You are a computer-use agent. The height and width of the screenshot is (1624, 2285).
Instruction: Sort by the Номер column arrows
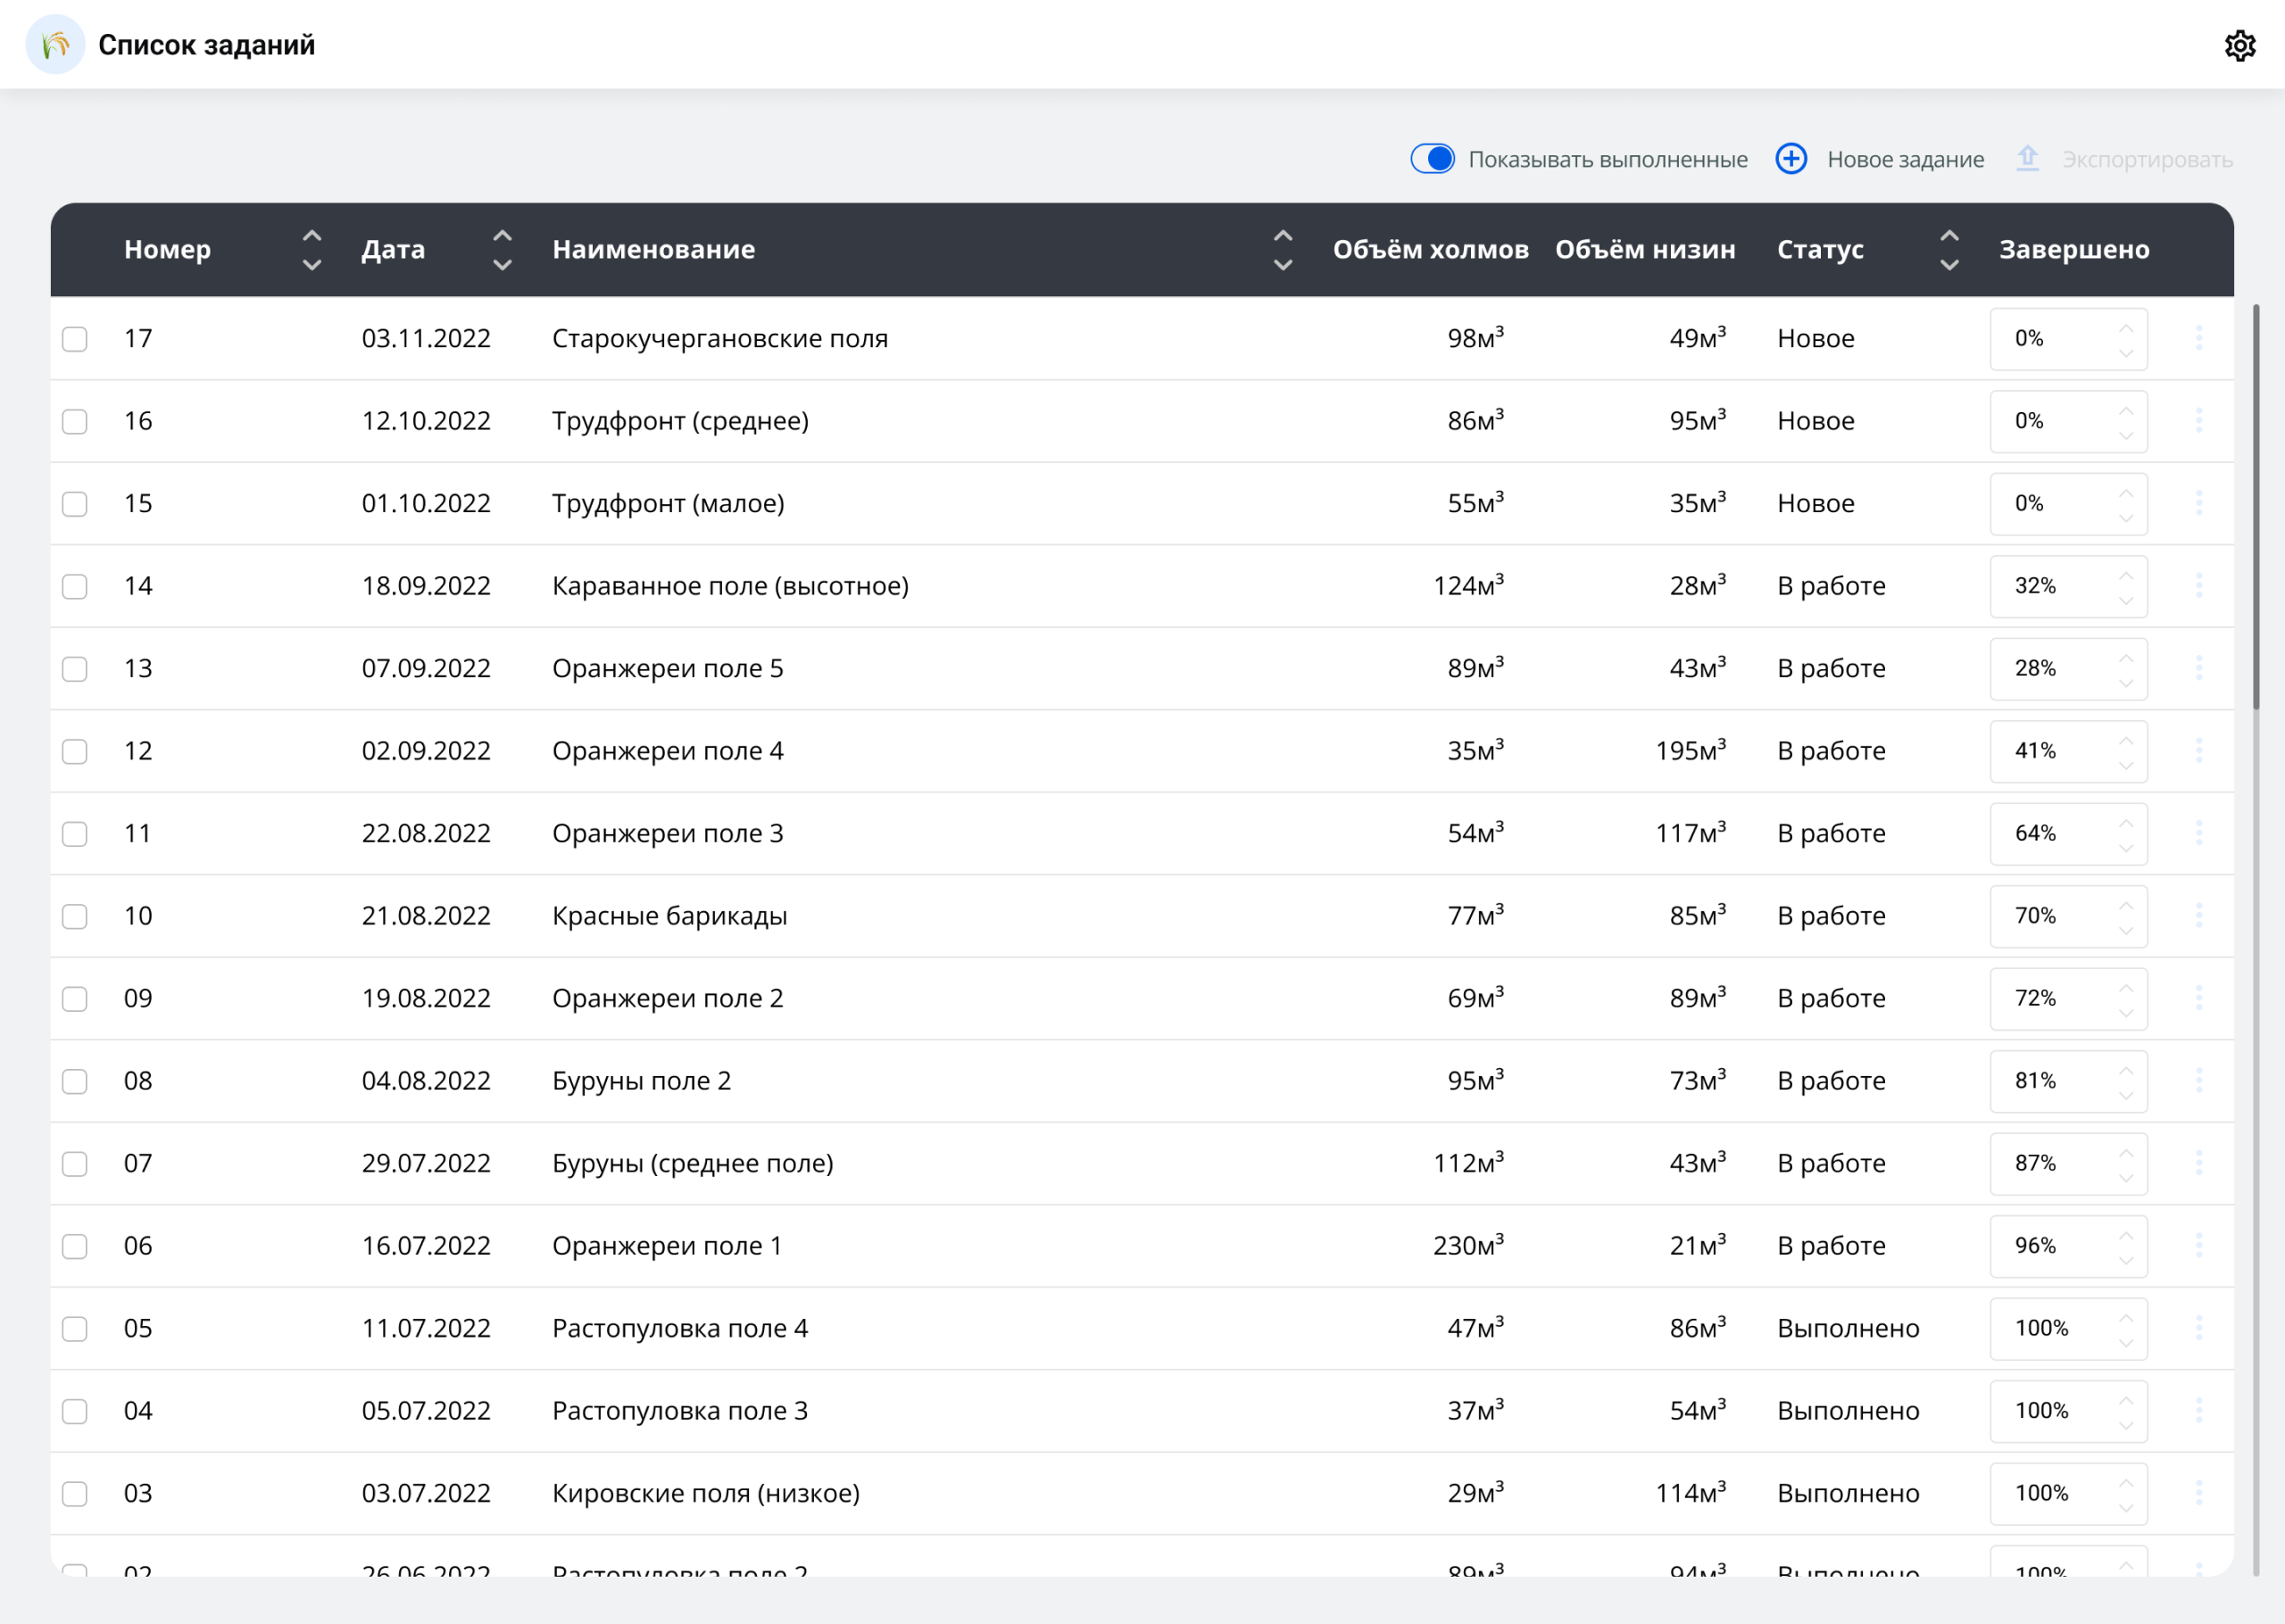(x=312, y=250)
